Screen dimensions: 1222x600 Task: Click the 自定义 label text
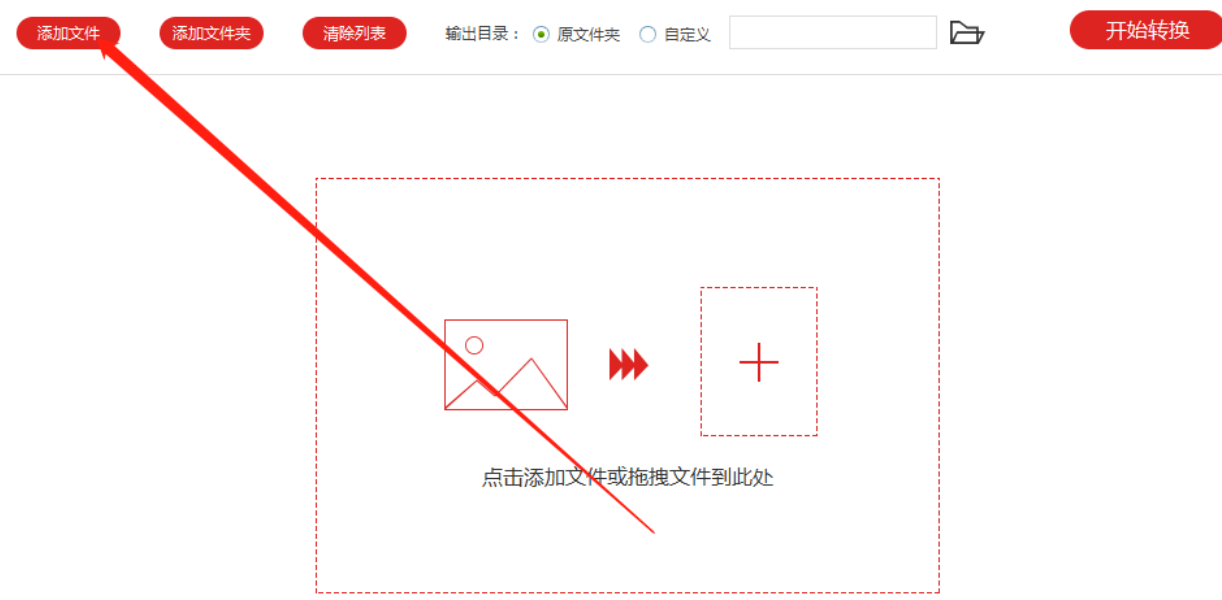point(687,34)
